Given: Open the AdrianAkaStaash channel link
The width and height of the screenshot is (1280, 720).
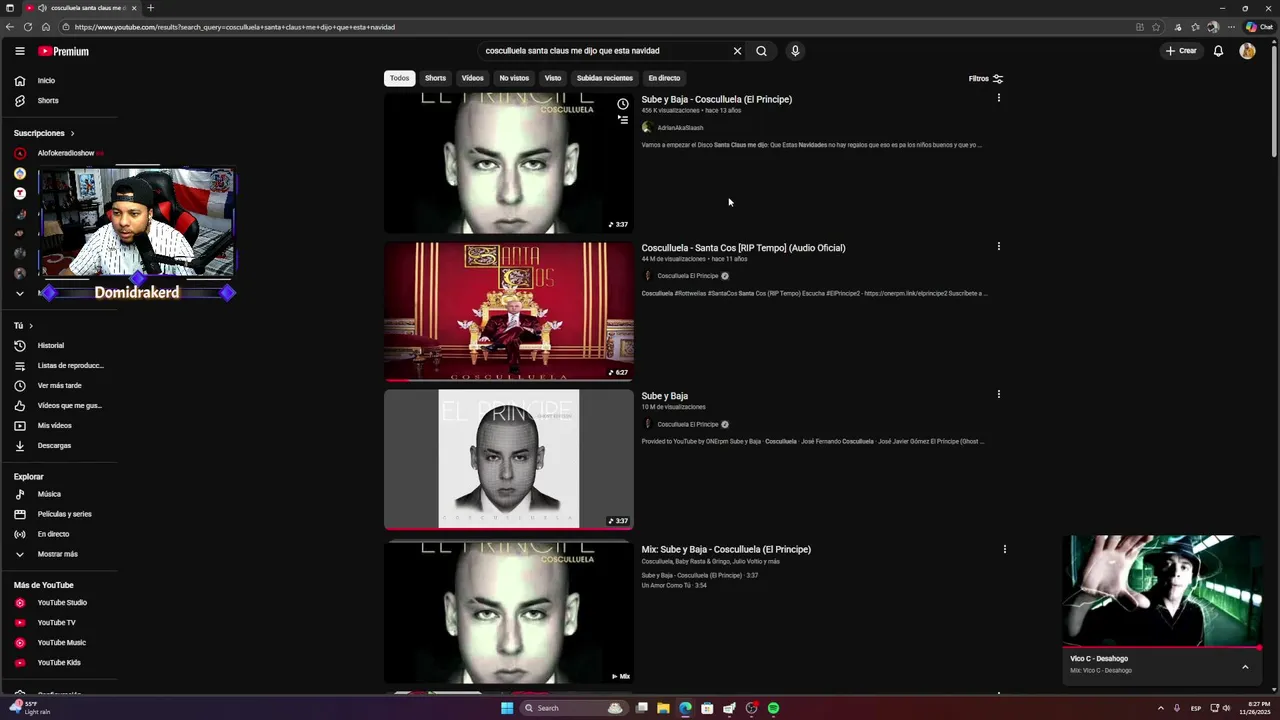Looking at the screenshot, I should coord(680,128).
